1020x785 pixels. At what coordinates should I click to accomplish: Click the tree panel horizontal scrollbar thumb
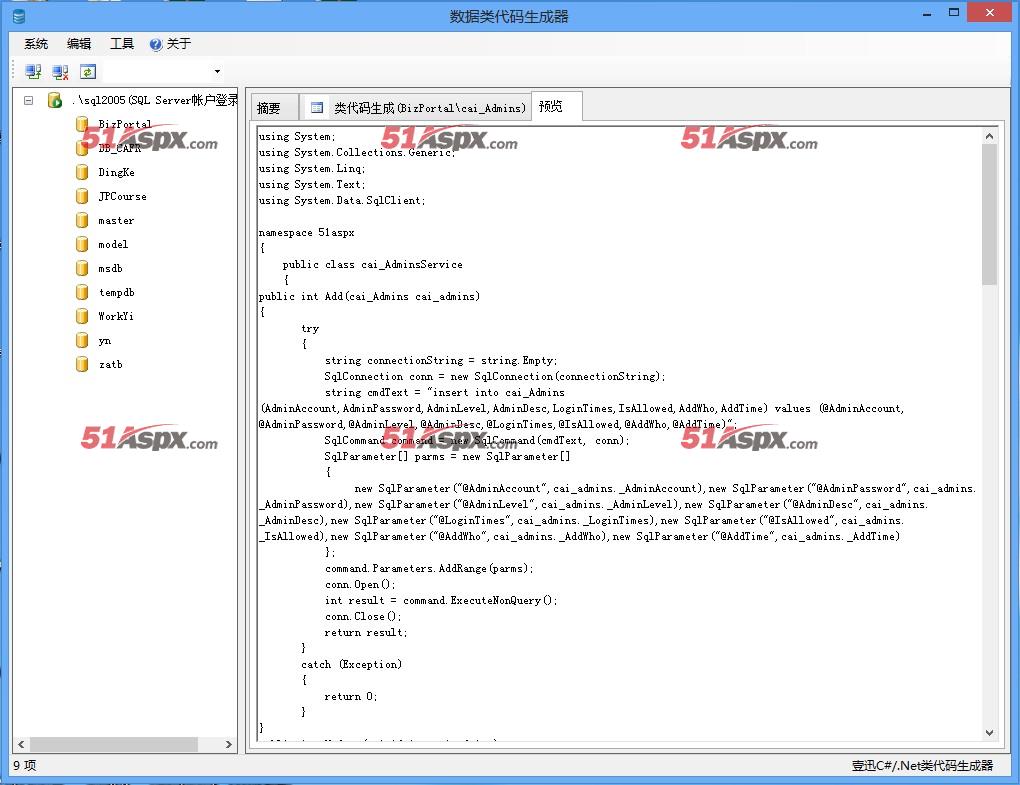(x=114, y=745)
